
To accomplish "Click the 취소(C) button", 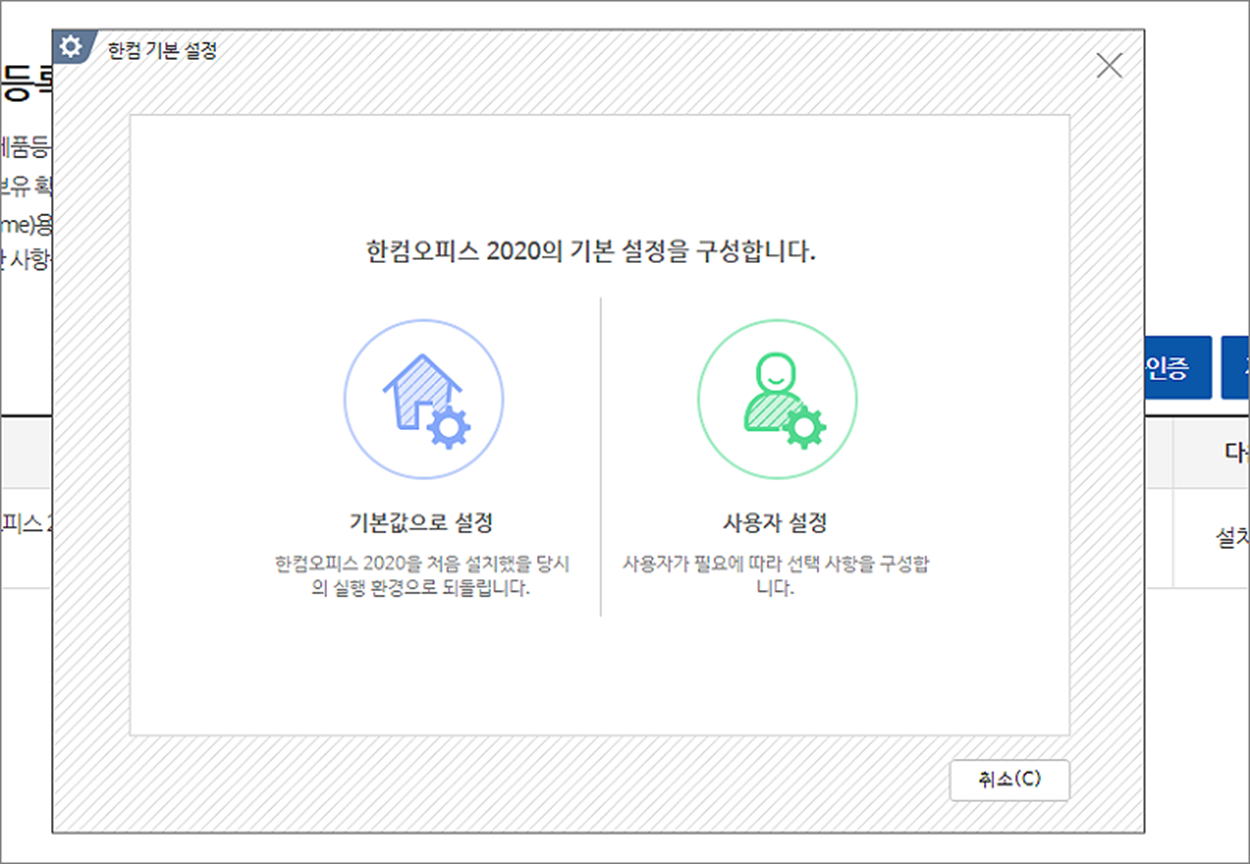I will click(x=1009, y=780).
